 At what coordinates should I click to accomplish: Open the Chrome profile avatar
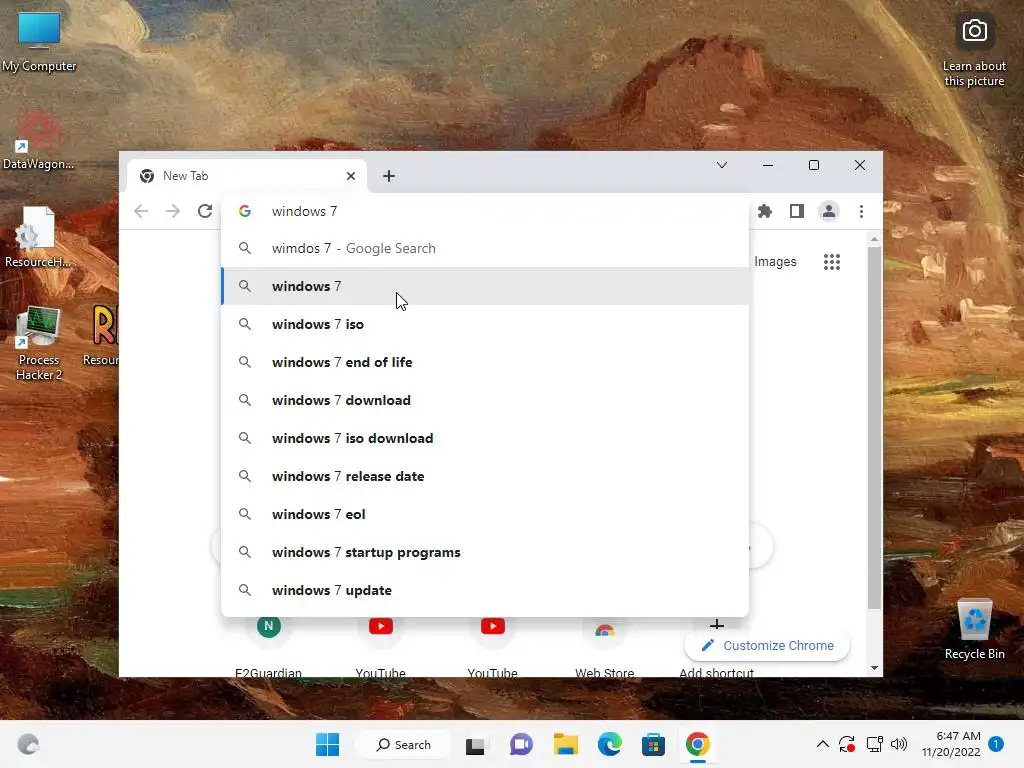tap(829, 211)
